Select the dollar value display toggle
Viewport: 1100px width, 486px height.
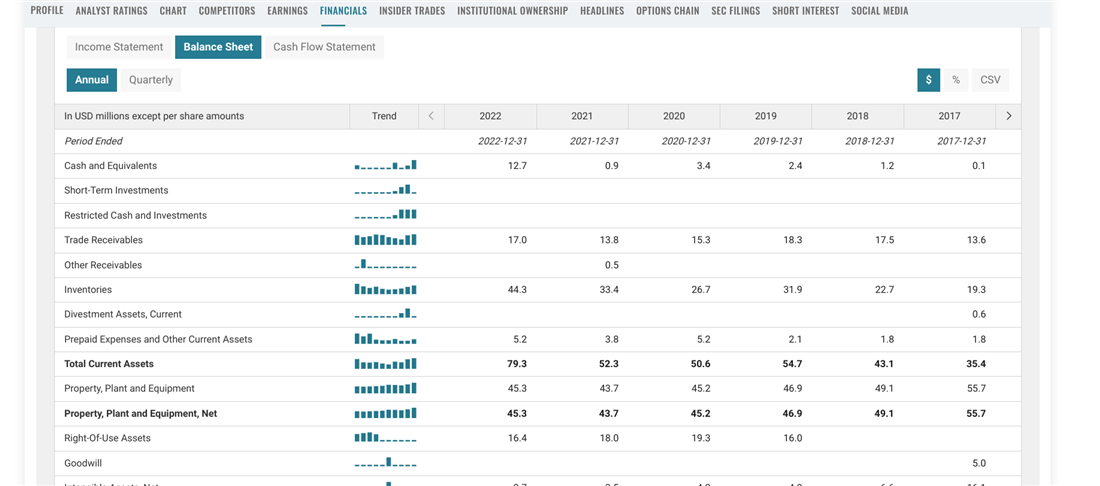pyautogui.click(x=928, y=80)
